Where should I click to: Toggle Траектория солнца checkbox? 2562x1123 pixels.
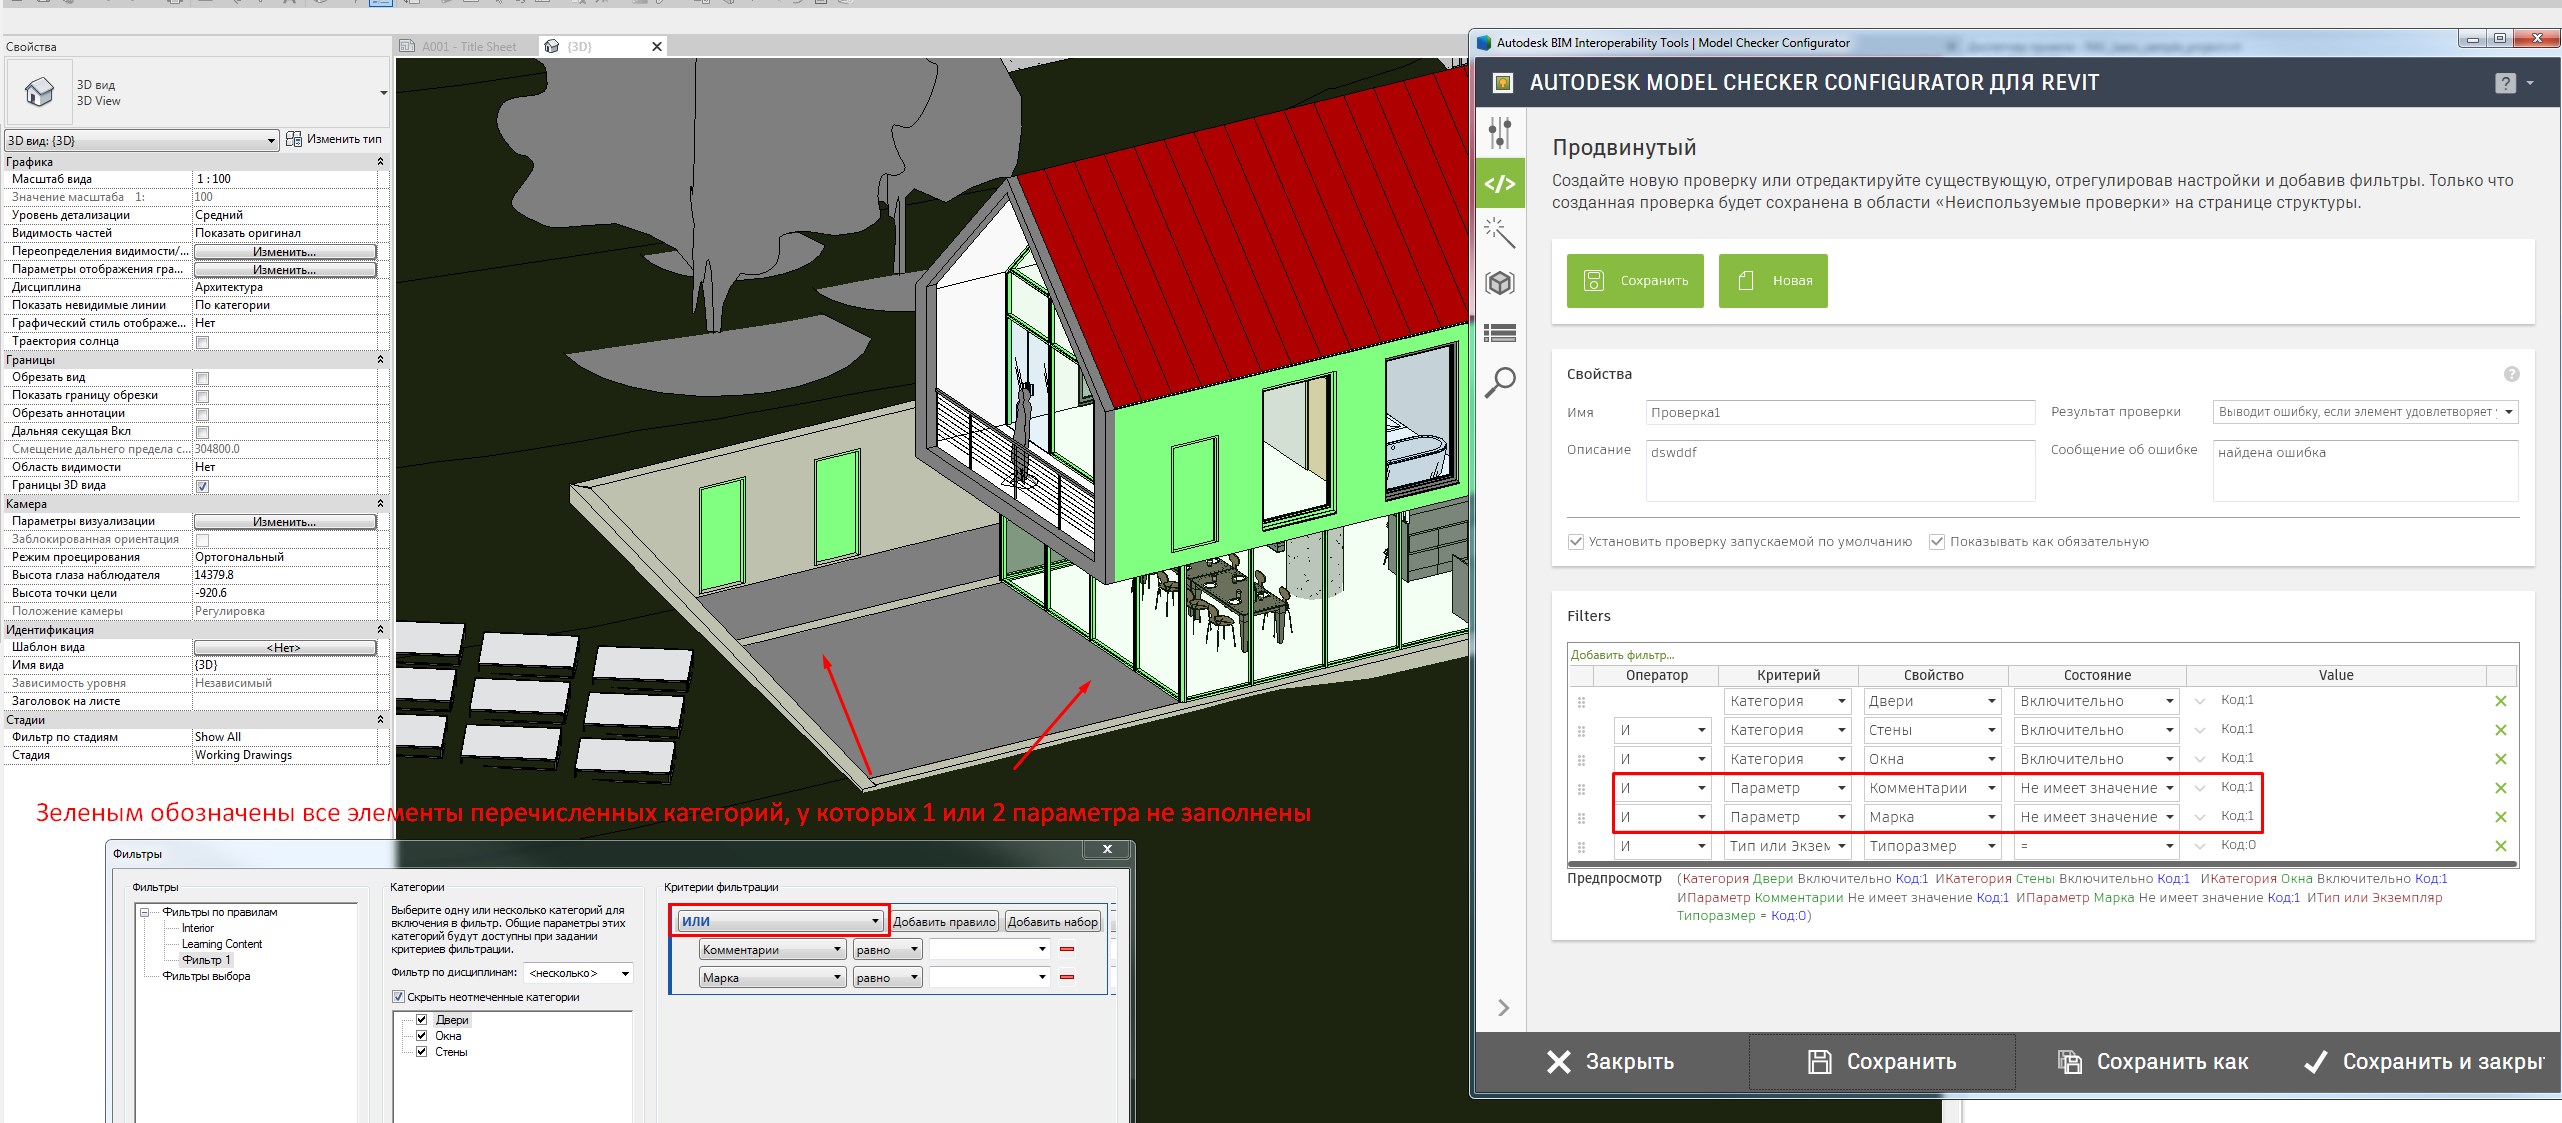203,342
